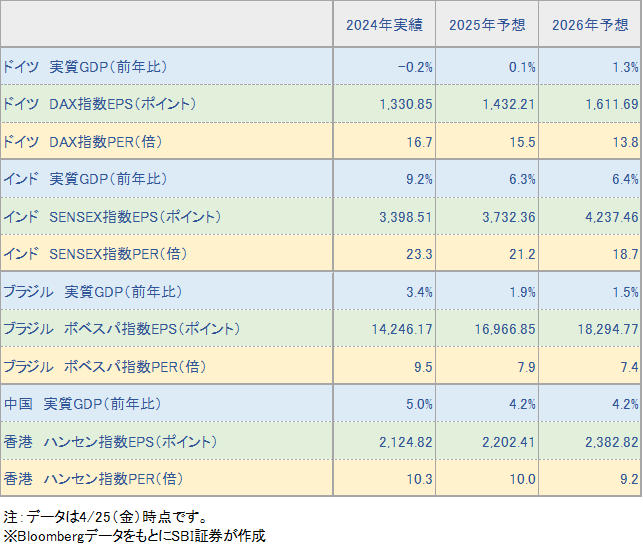Click the Bloomberg data source footnote
The width and height of the screenshot is (643, 555).
(134, 536)
